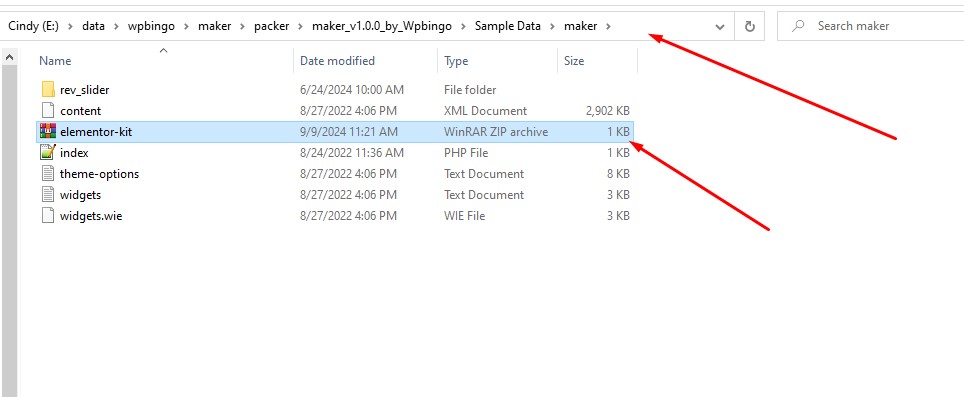Select the rev_slider folder icon
Viewport: 964px width, 397px height.
48,90
